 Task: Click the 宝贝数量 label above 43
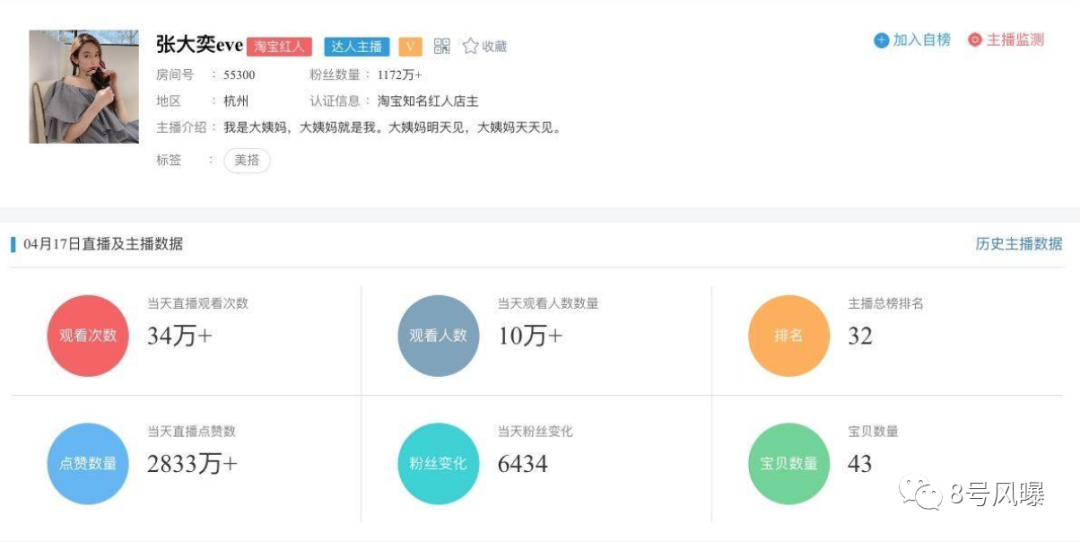[x=873, y=431]
